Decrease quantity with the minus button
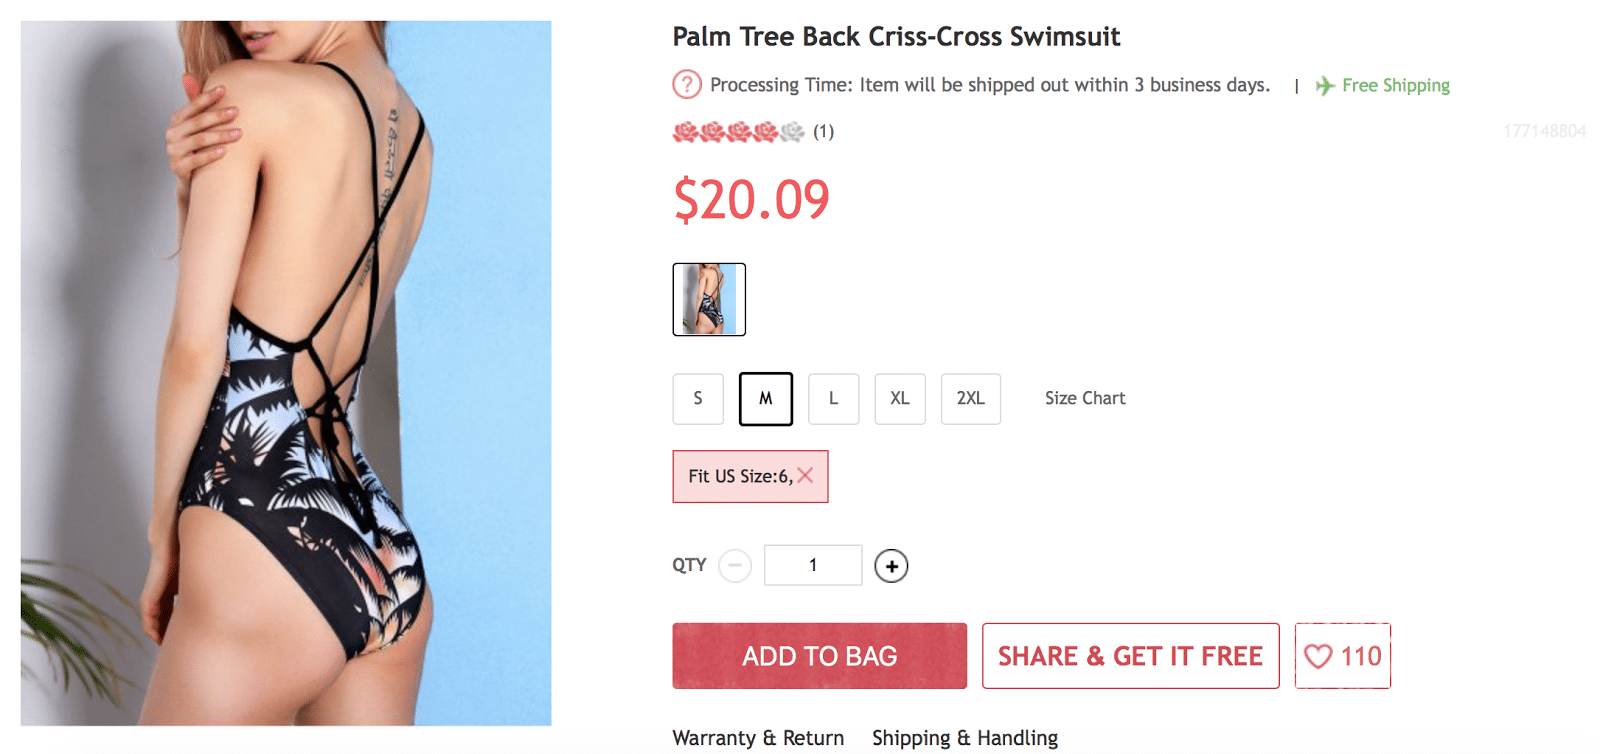The image size is (1600, 754). (735, 566)
